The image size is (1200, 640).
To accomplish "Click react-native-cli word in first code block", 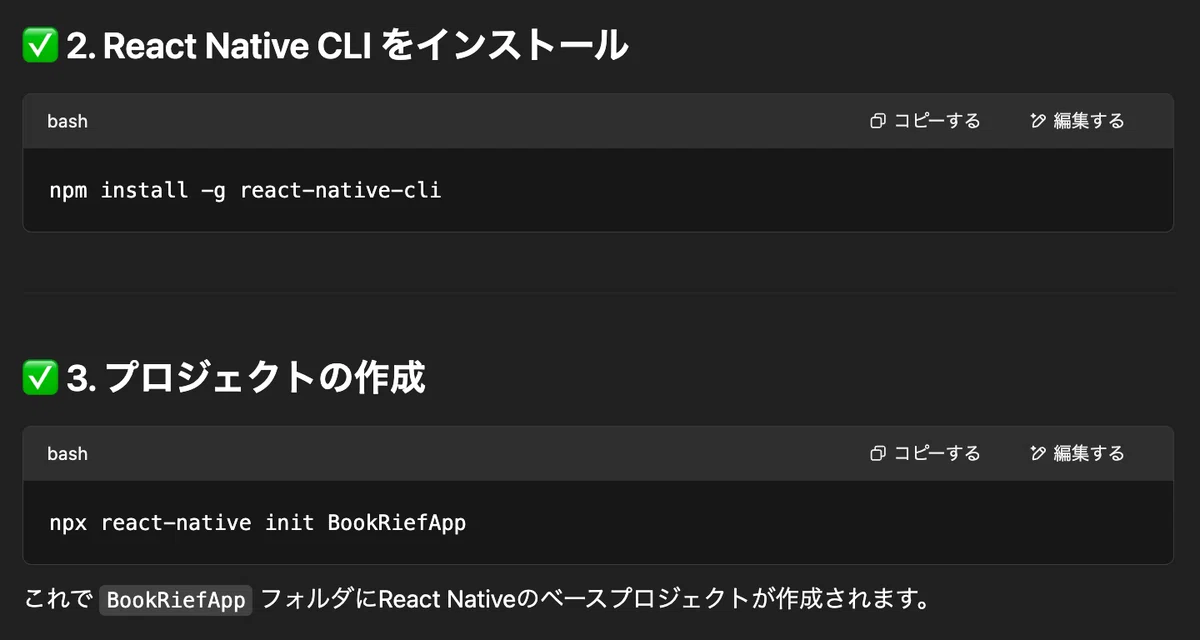I will [x=340, y=190].
